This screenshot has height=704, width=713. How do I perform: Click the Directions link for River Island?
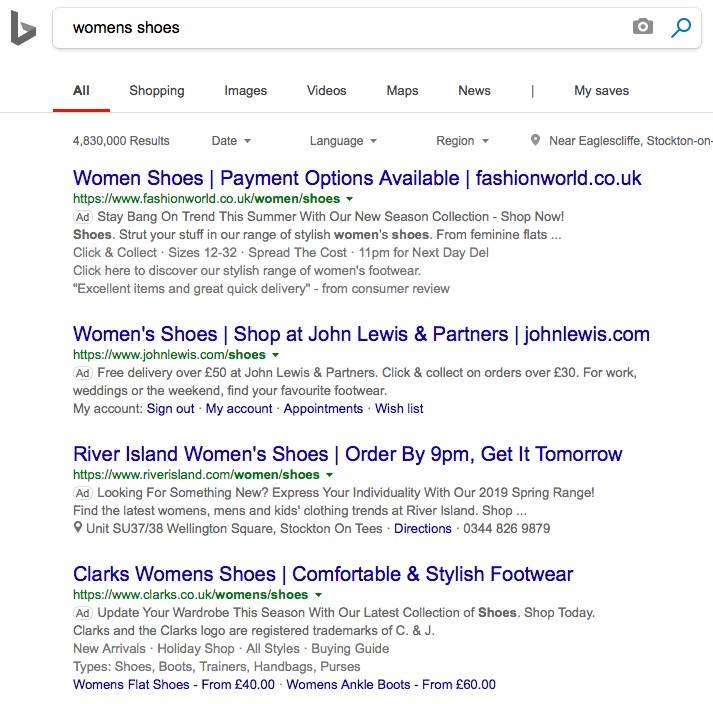point(422,528)
